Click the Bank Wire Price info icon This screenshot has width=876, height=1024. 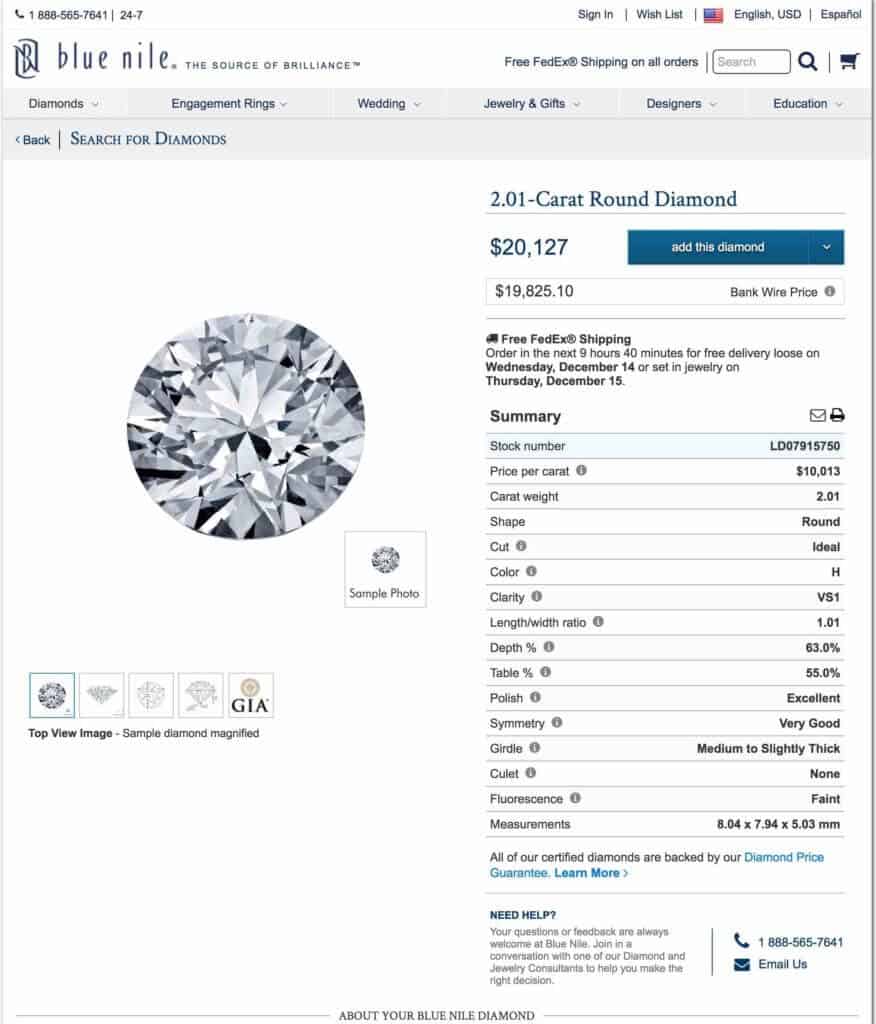pos(830,291)
